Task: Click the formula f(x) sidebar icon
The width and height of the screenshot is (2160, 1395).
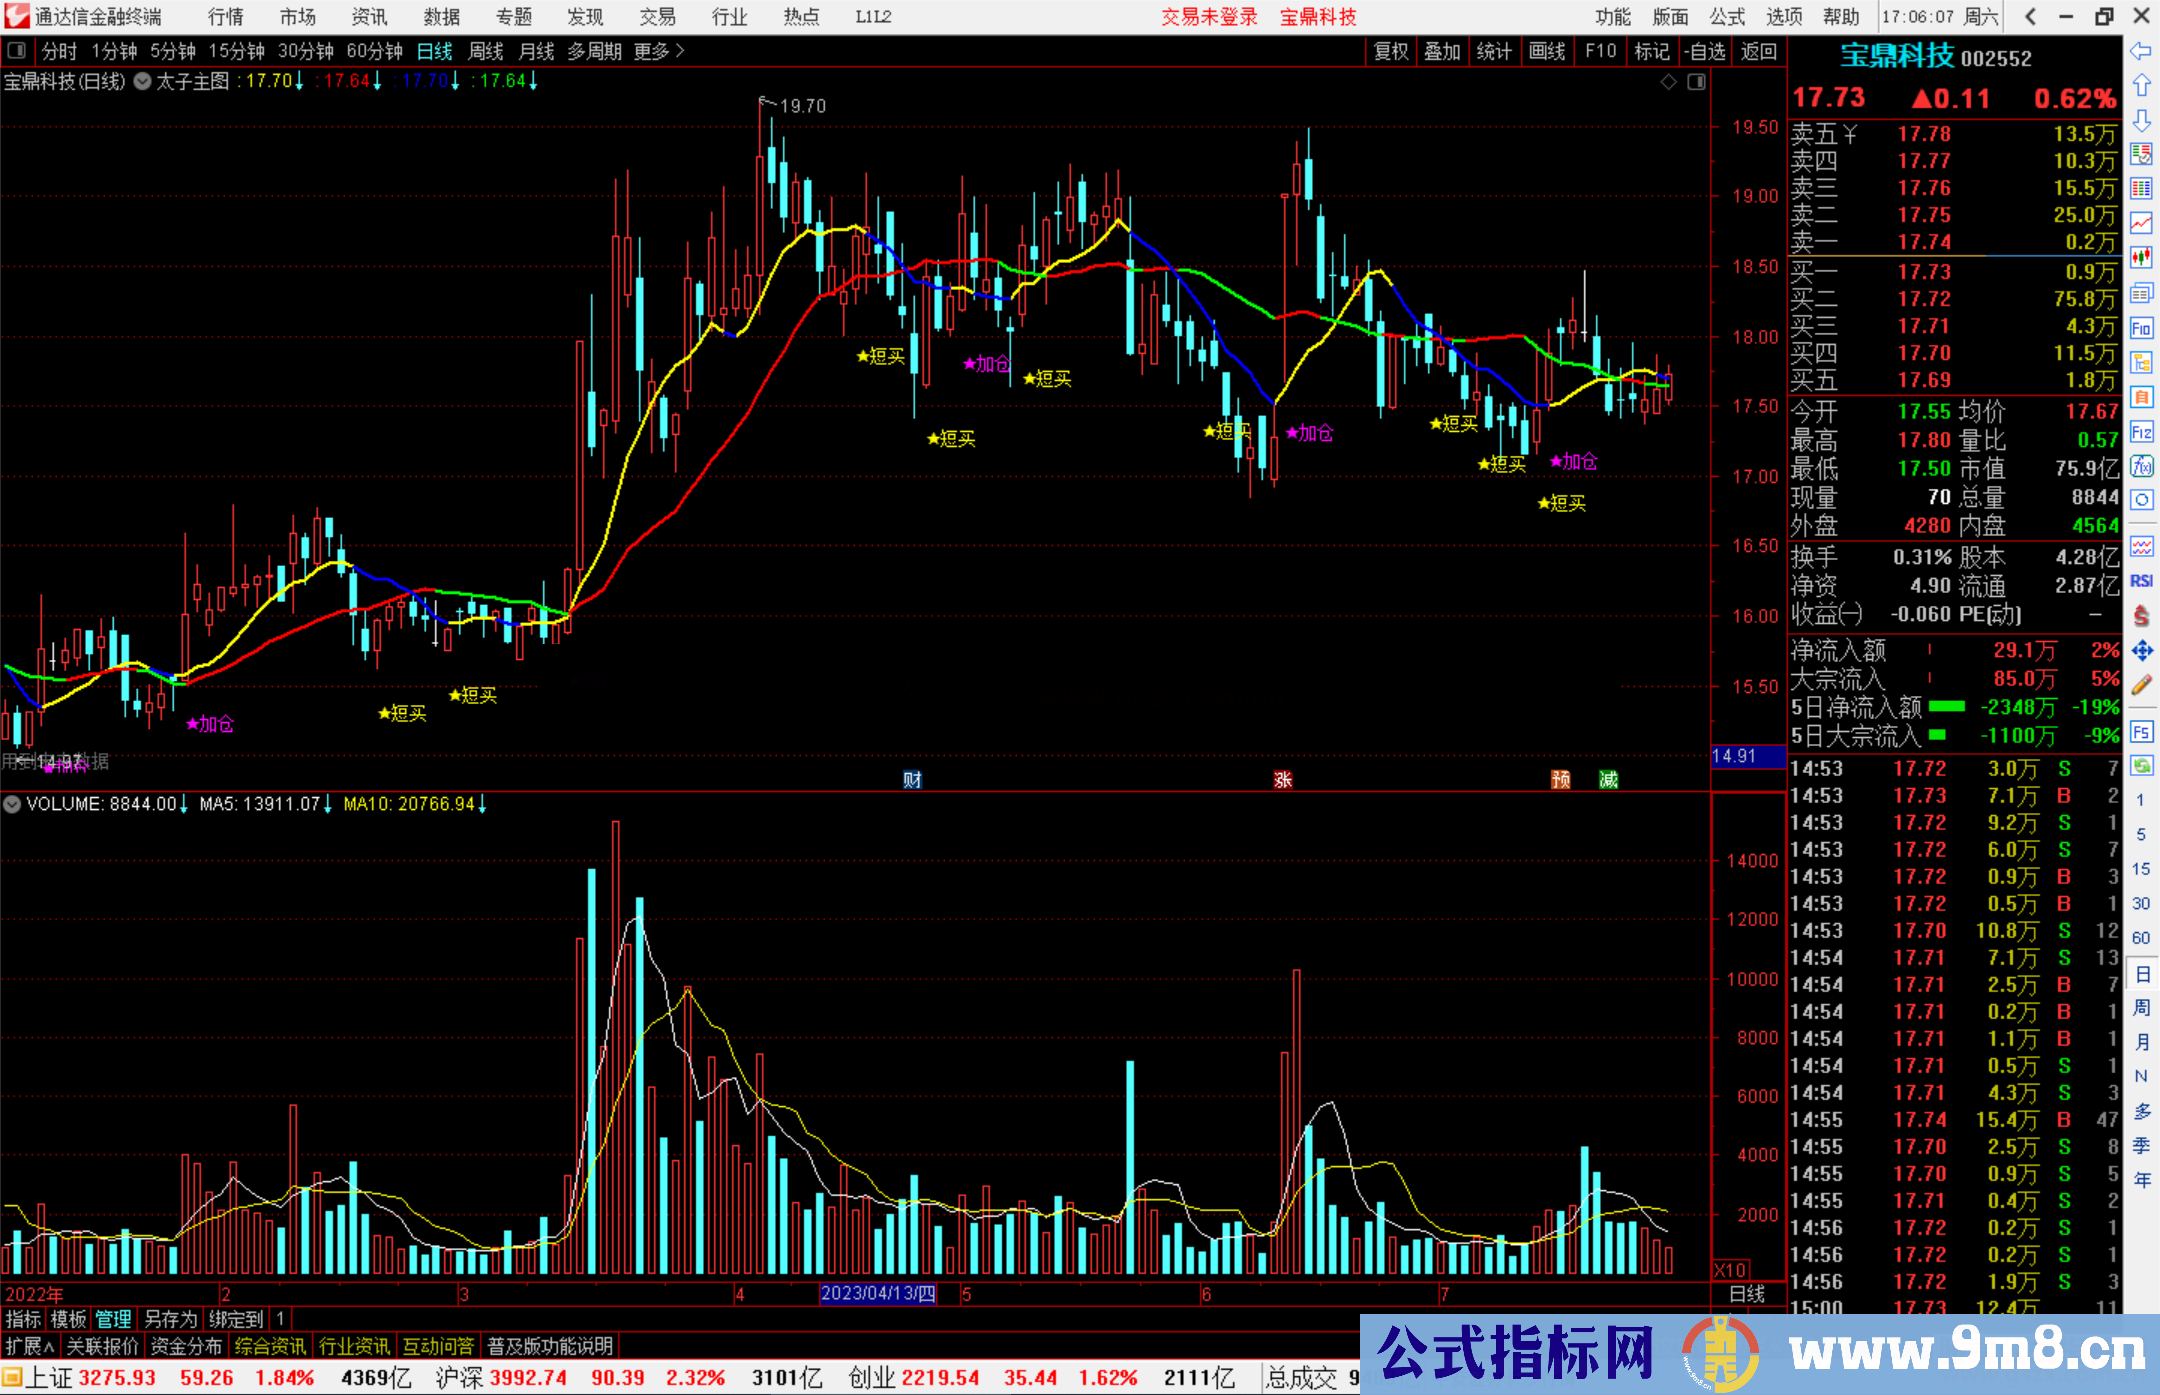Action: tap(2141, 466)
